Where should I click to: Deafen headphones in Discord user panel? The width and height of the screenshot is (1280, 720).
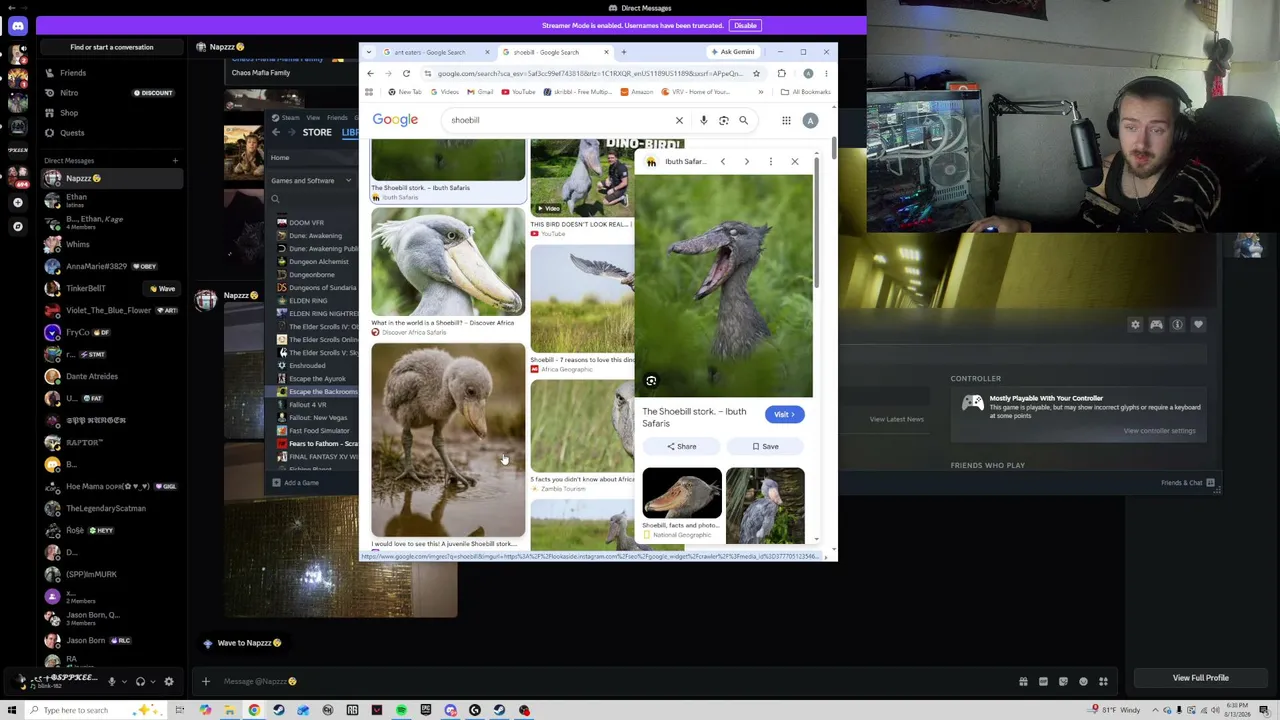pyautogui.click(x=140, y=681)
